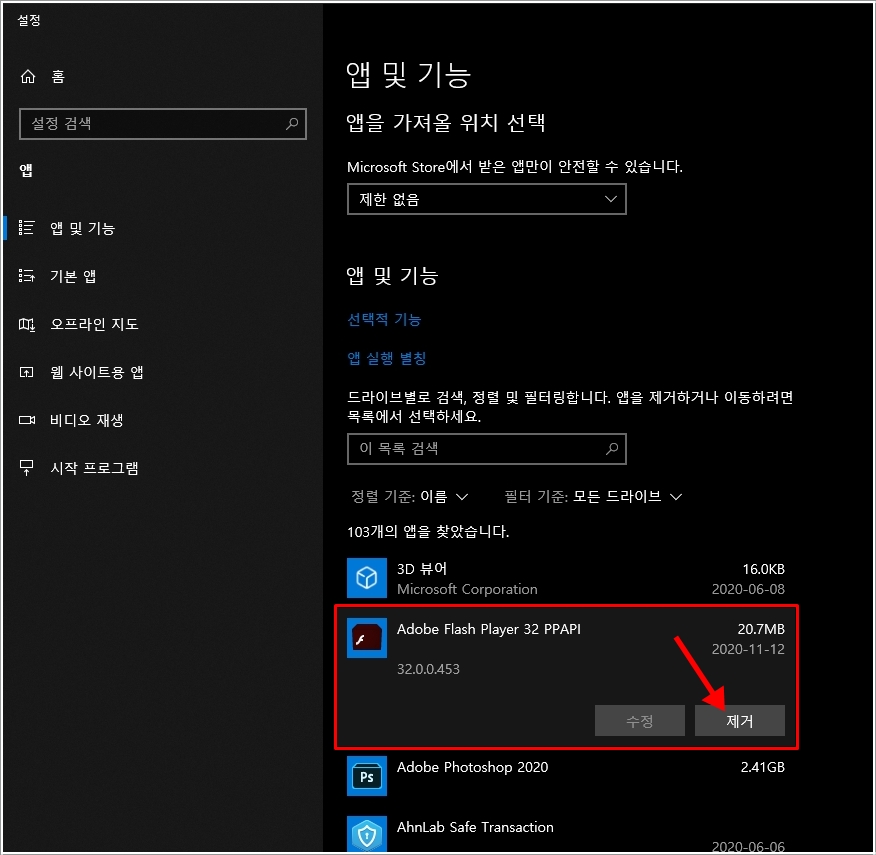Click the 16.0KB size value
The image size is (876, 855).
tap(763, 569)
